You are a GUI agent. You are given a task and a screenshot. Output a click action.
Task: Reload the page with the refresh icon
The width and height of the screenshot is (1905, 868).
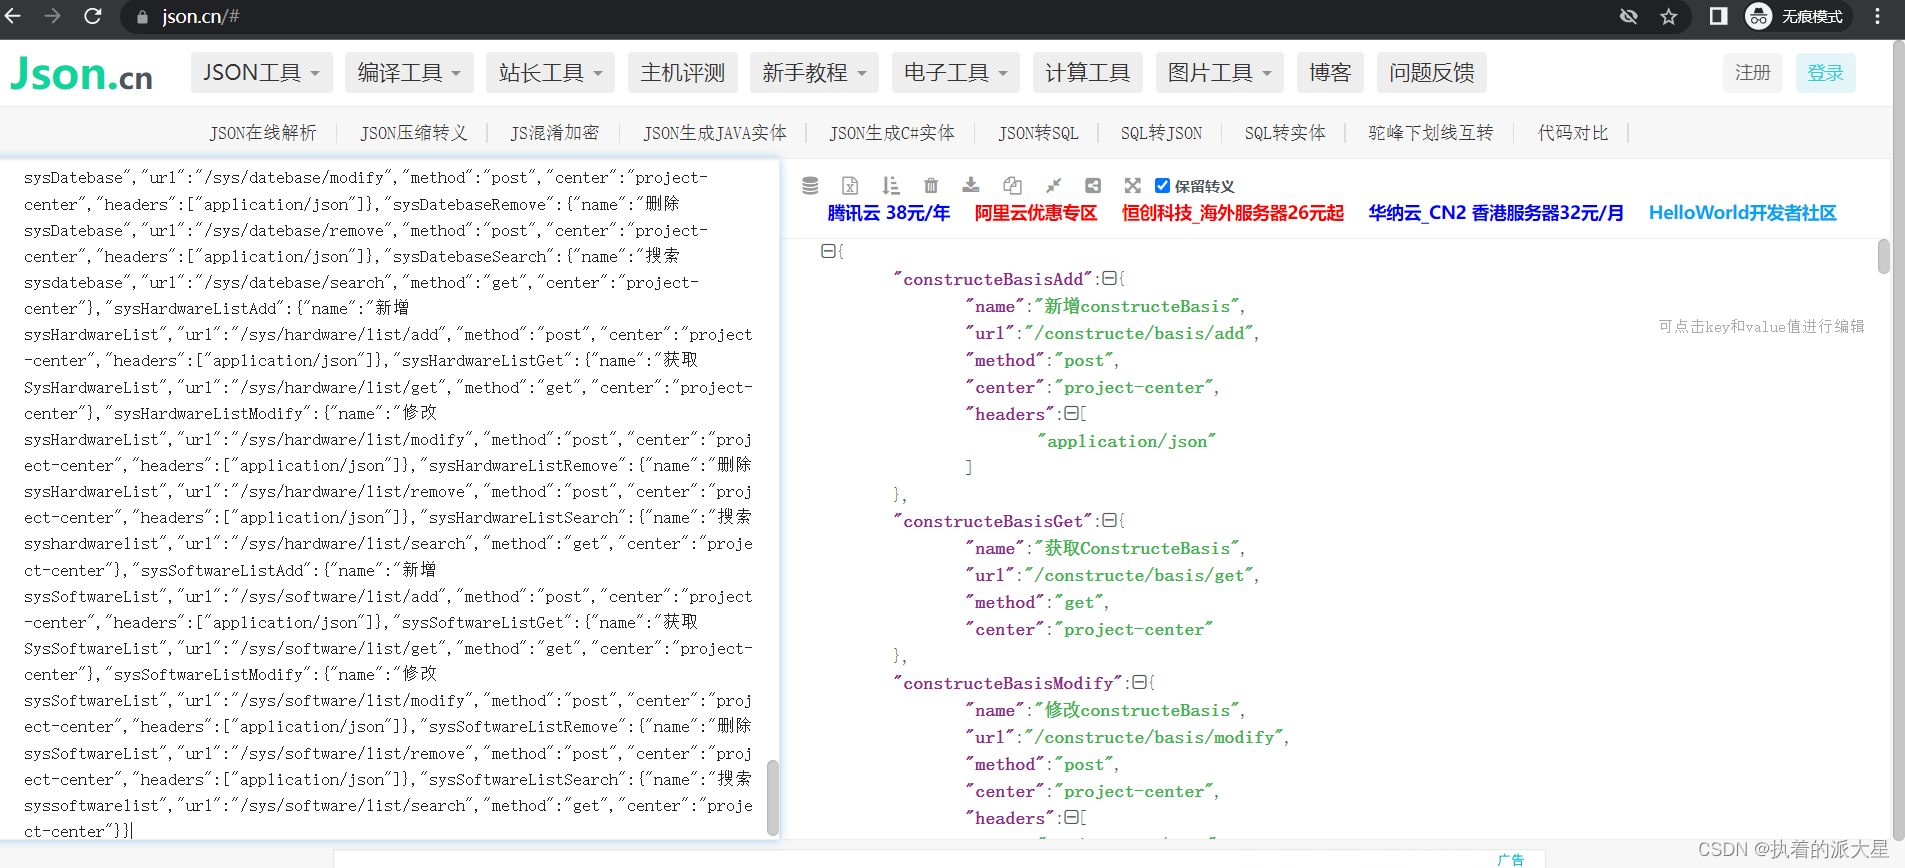(x=93, y=16)
